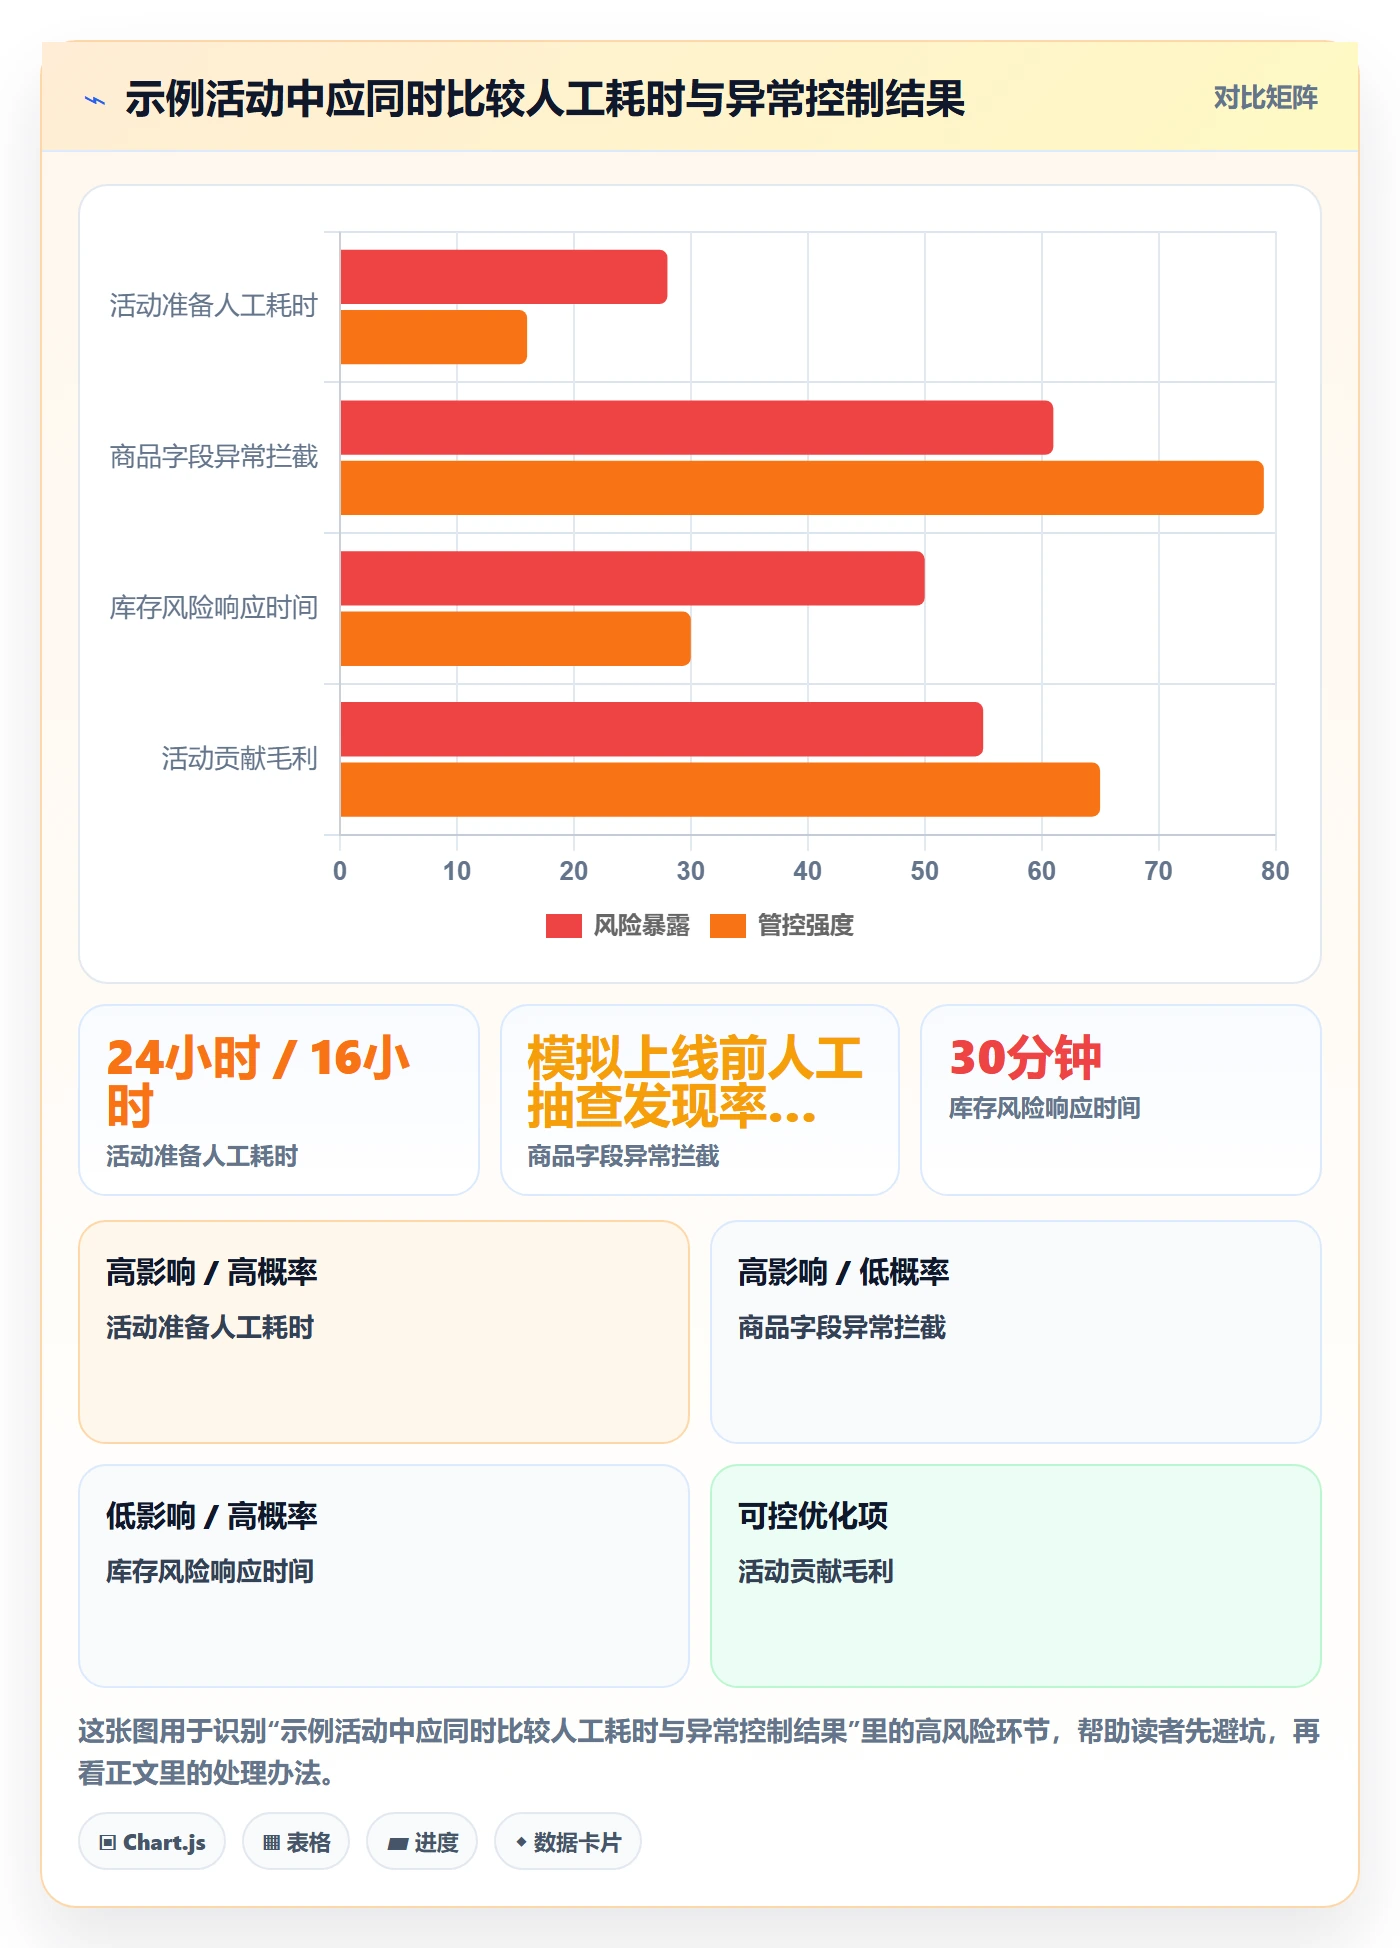The height and width of the screenshot is (1948, 1400).
Task: Click the x-axis tick value 80
Action: (1275, 871)
